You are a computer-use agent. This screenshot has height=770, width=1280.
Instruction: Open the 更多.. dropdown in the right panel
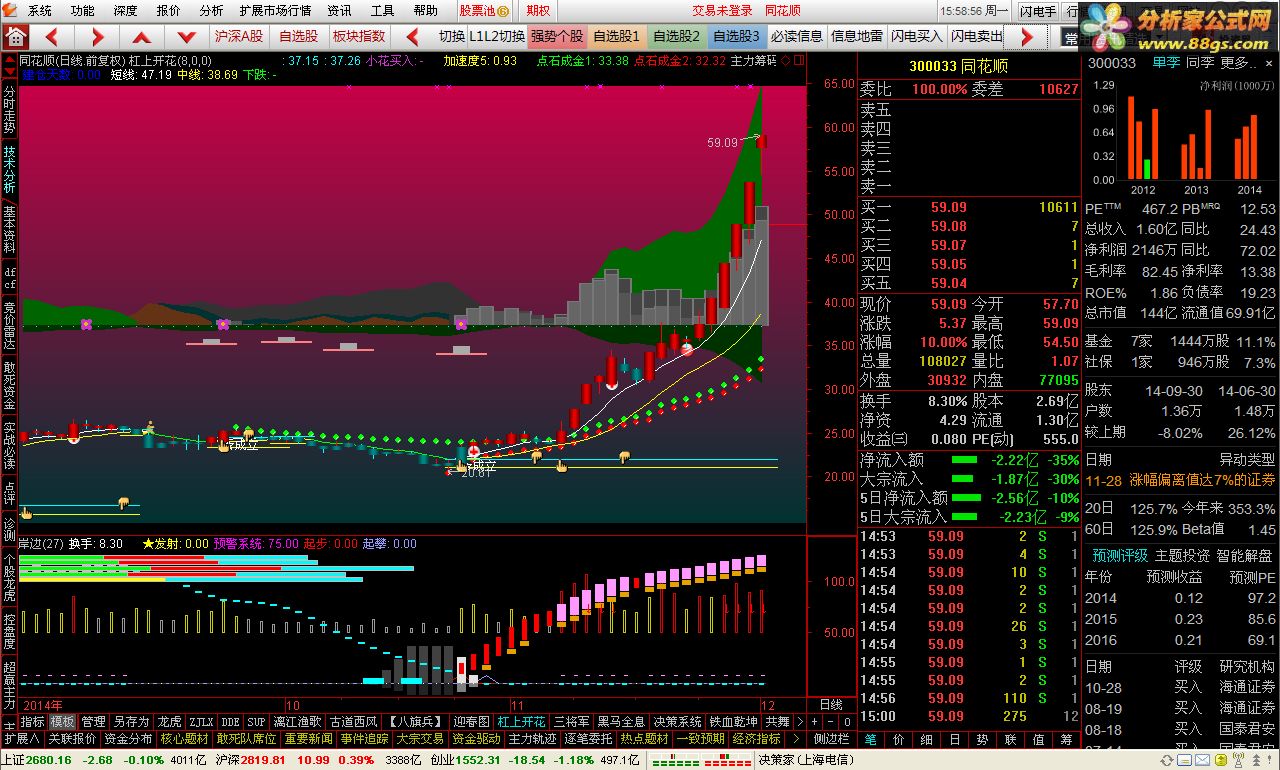coord(1238,62)
